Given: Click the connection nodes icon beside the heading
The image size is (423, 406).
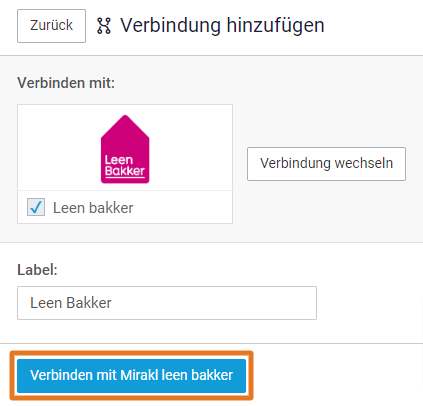Looking at the screenshot, I should pos(104,26).
